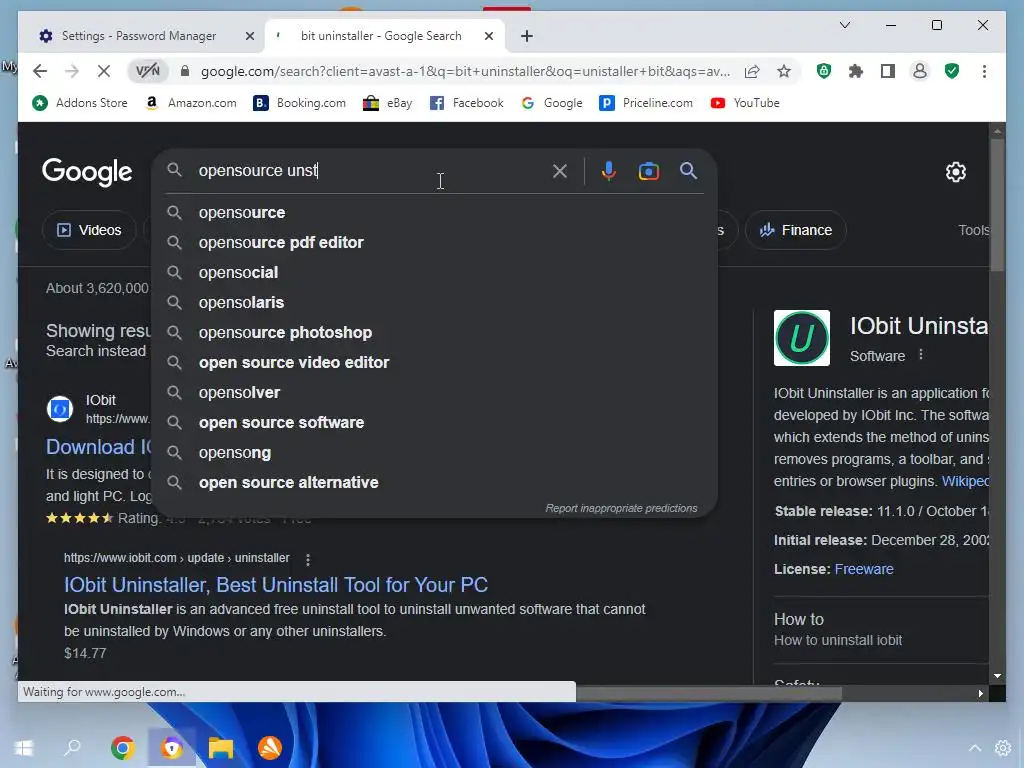The width and height of the screenshot is (1024, 768).
Task: Open Windows taskbar search
Action: 72,747
